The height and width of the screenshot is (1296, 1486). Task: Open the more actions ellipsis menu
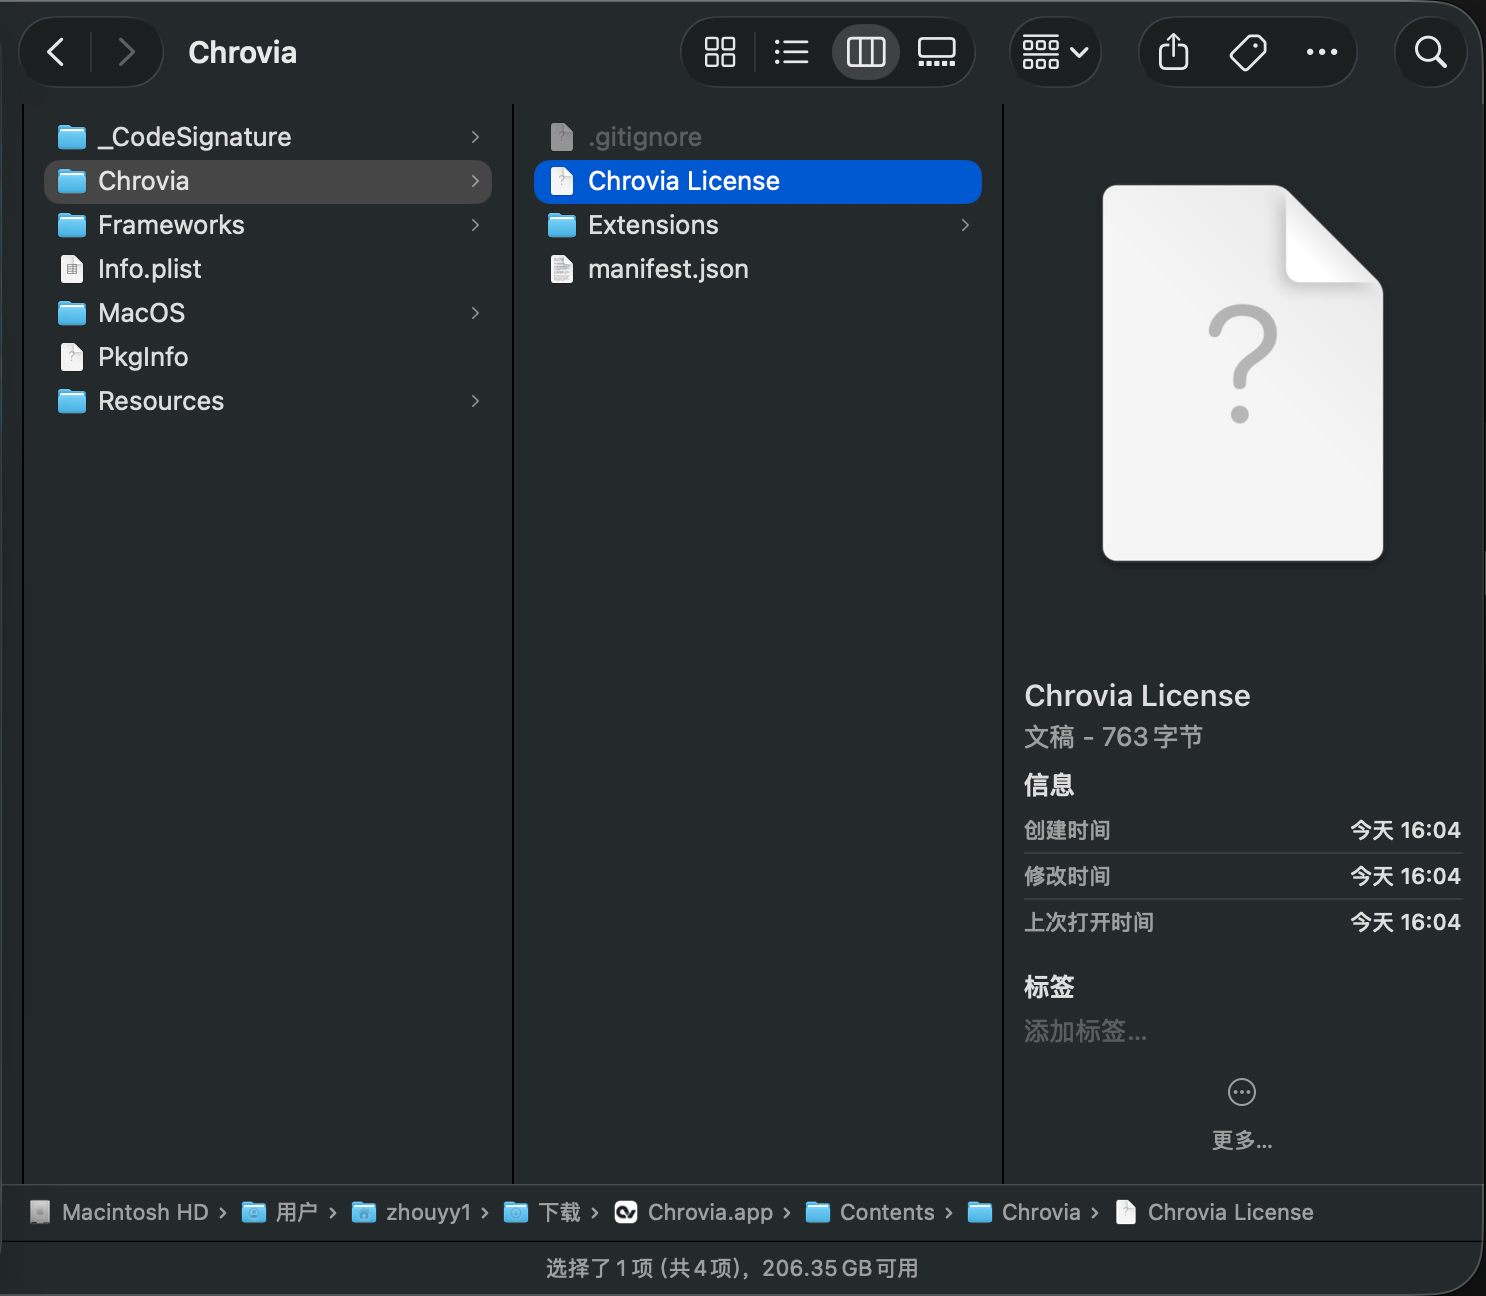tap(1322, 52)
